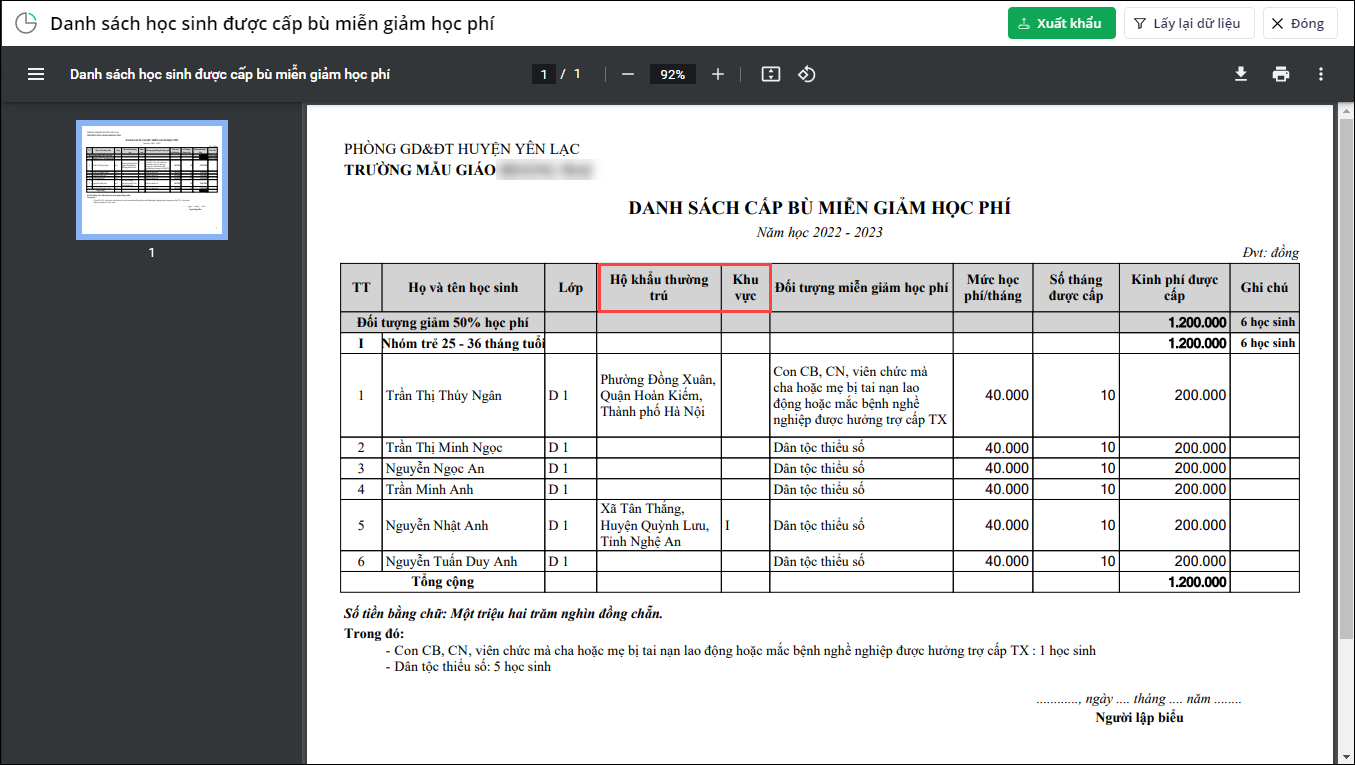Download the PDF document
Image resolution: width=1355 pixels, height=765 pixels.
click(1241, 74)
